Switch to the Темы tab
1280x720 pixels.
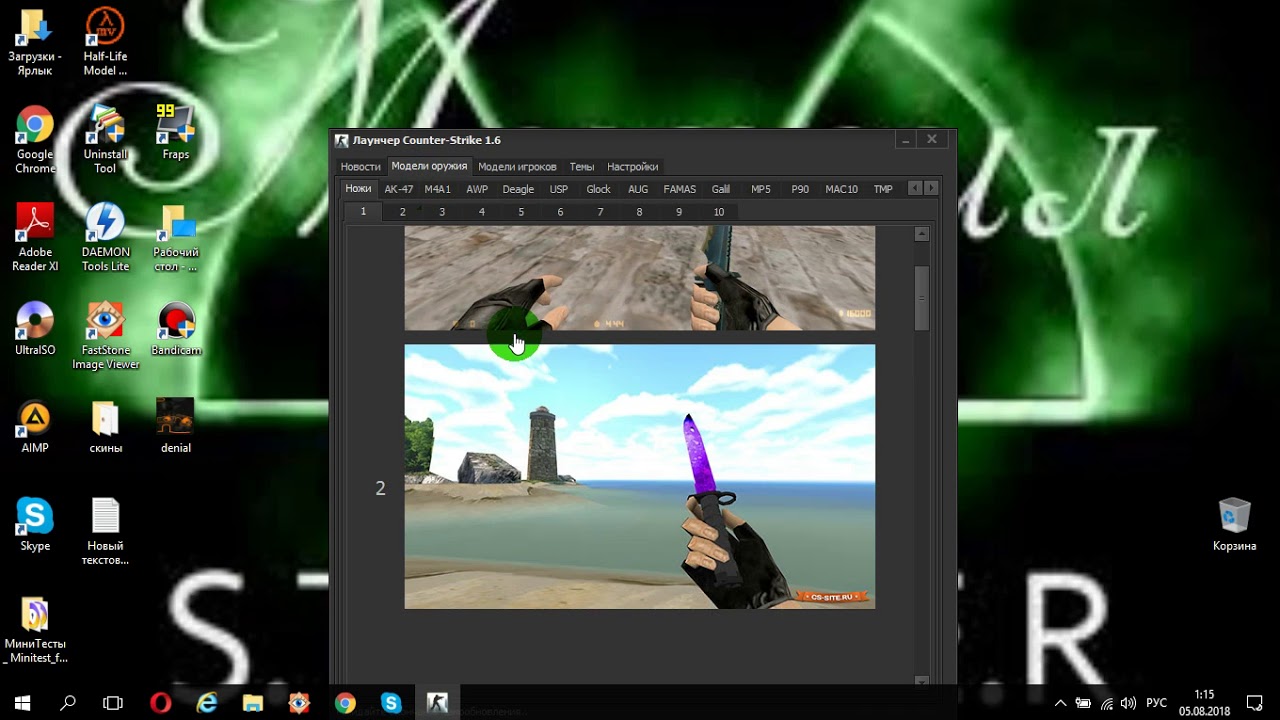tap(581, 167)
